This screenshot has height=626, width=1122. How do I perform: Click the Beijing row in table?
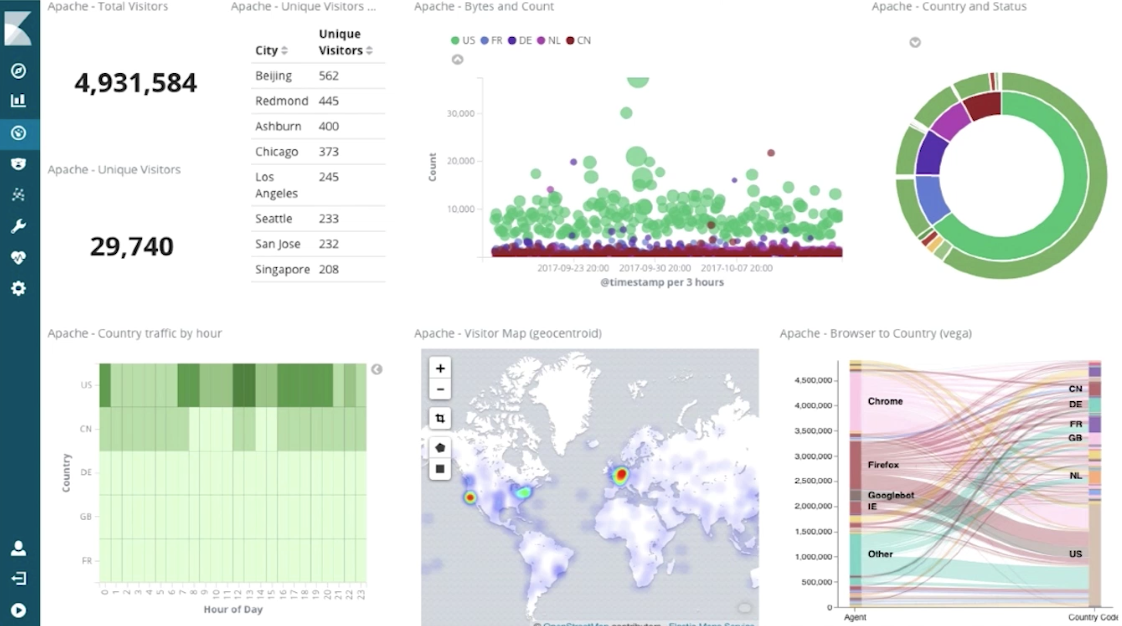pos(318,76)
